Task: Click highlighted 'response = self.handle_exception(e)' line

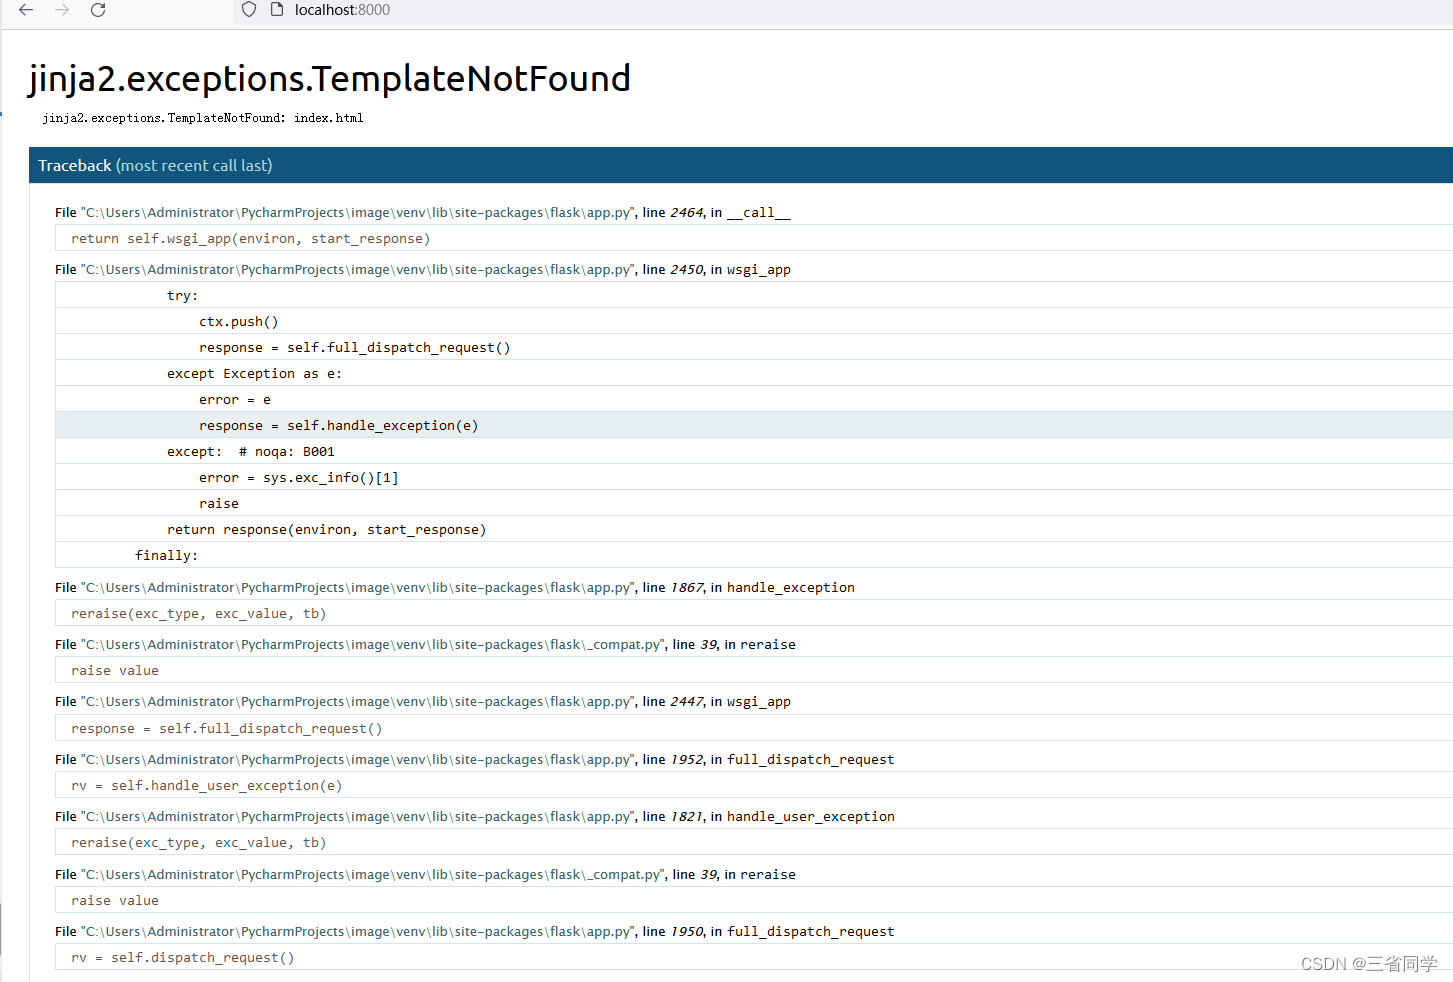Action: tap(754, 425)
